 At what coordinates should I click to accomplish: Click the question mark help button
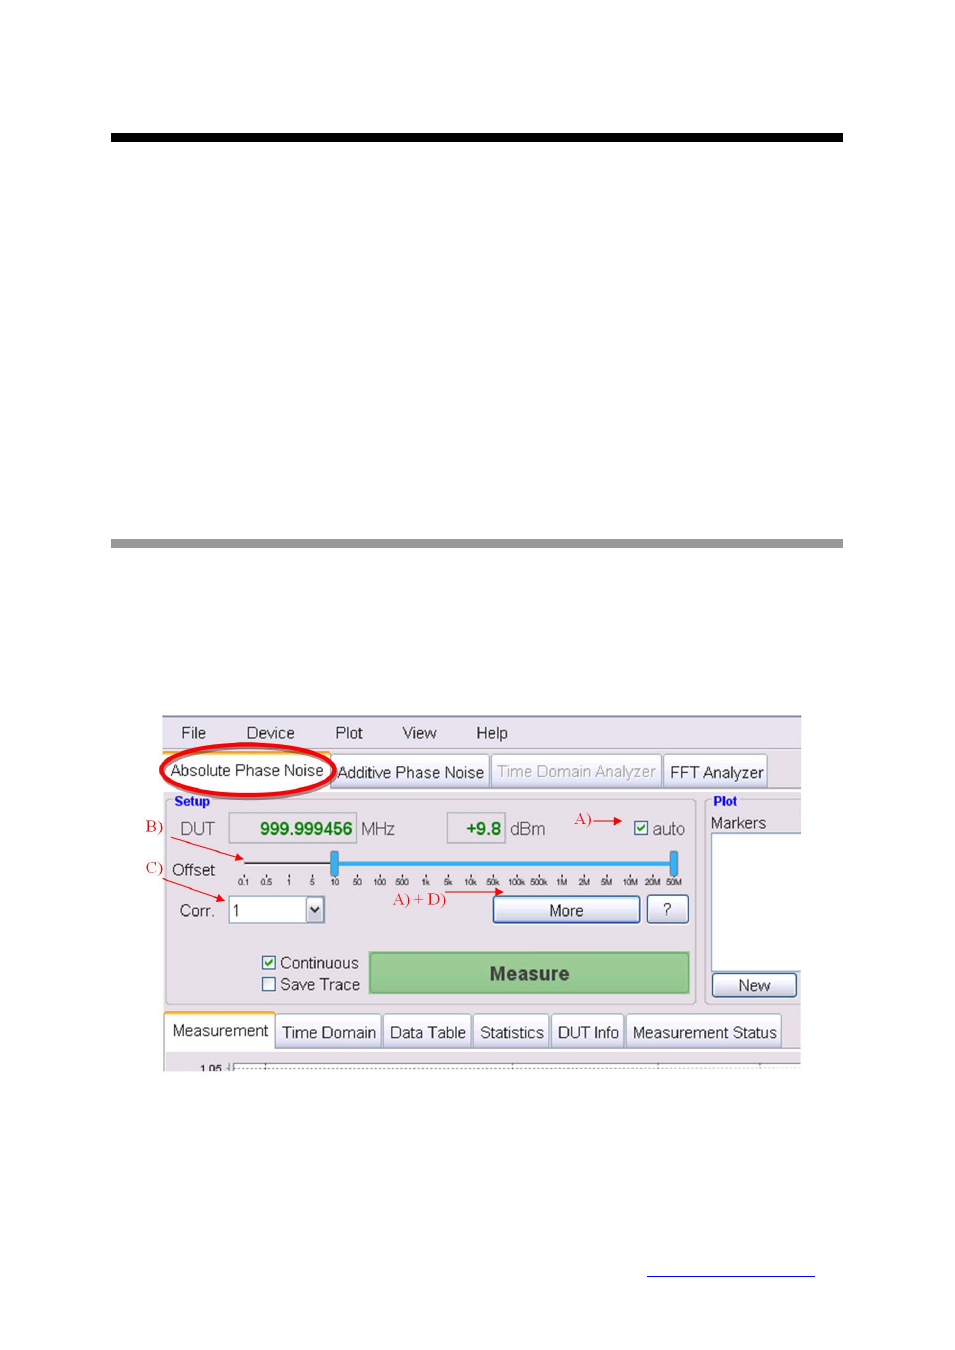(x=667, y=910)
